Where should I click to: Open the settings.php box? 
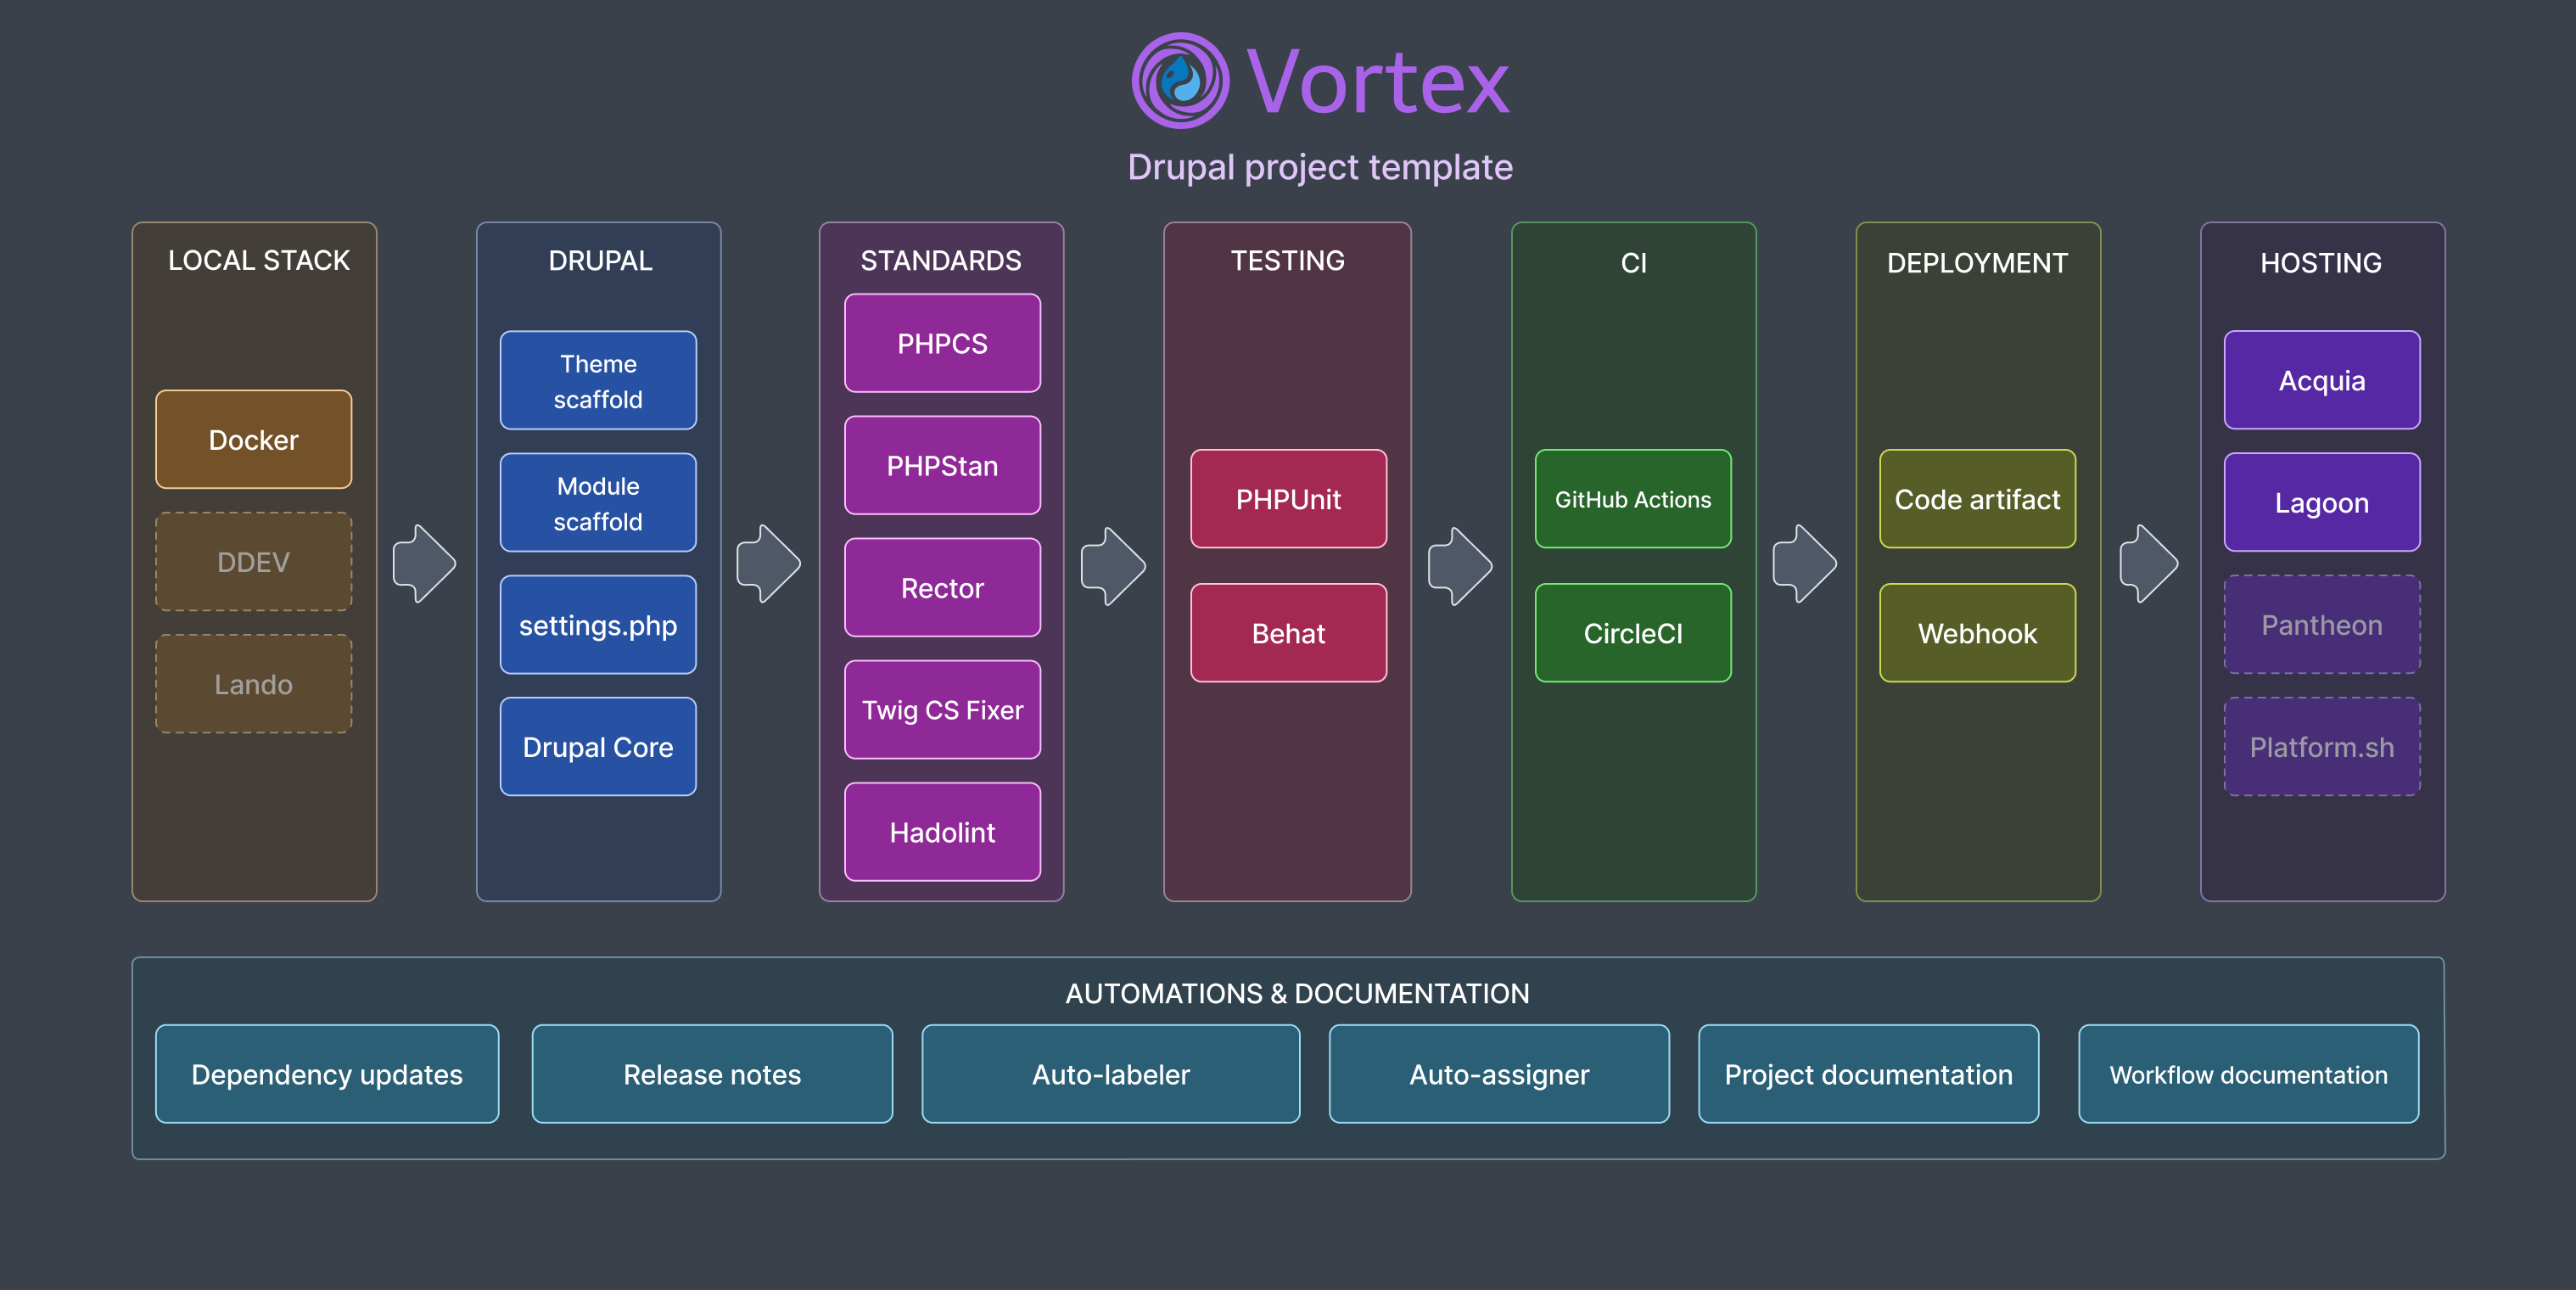click(598, 625)
